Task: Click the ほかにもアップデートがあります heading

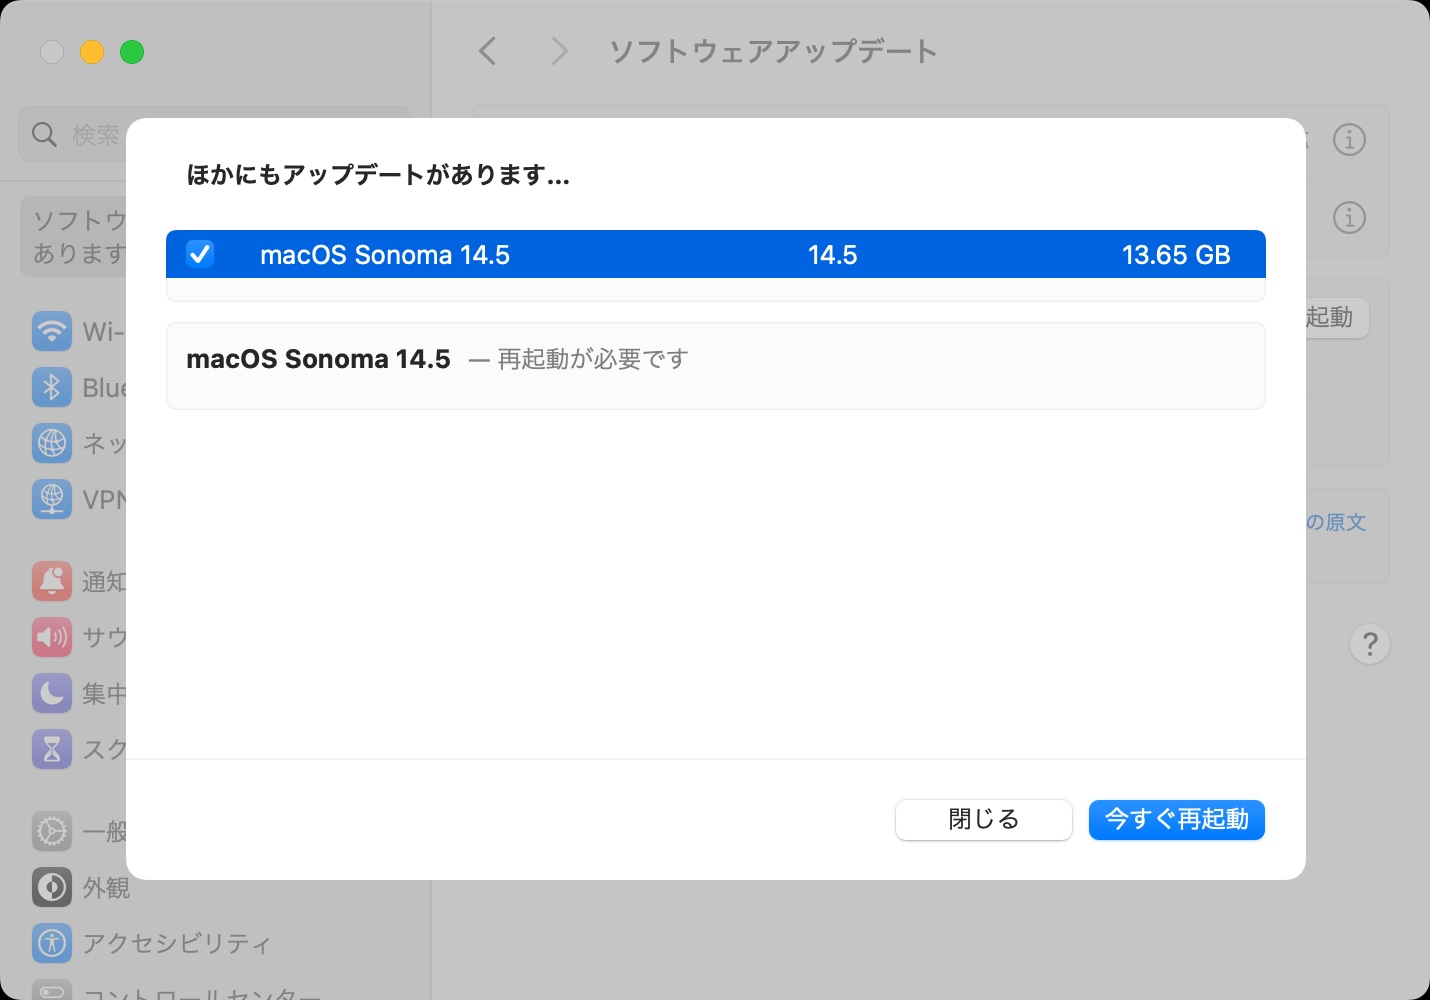Action: (378, 175)
